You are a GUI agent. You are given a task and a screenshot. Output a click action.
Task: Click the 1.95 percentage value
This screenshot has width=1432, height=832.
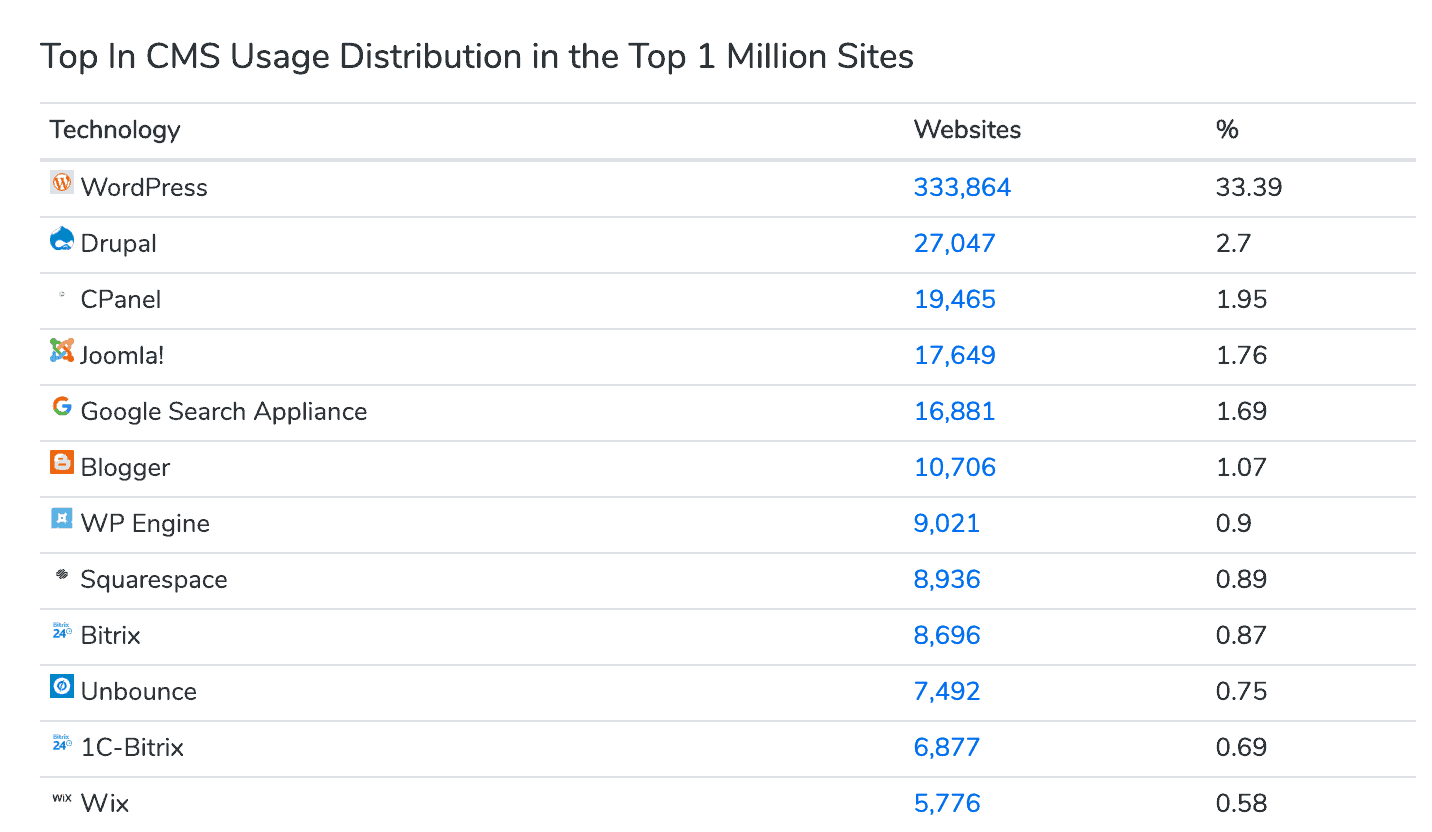click(x=1241, y=299)
